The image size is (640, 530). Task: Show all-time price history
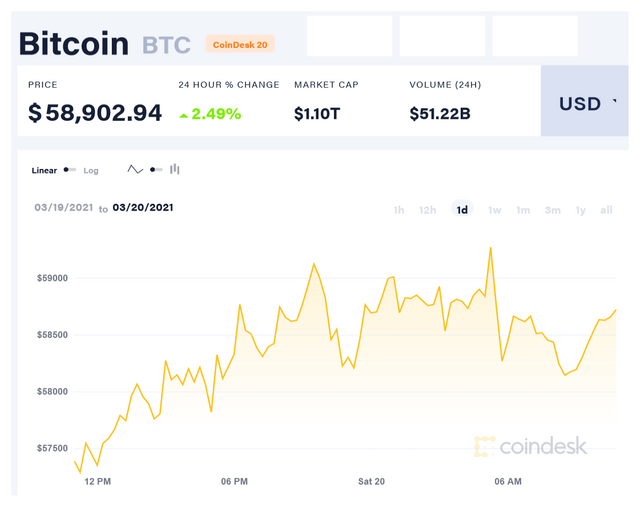(606, 210)
